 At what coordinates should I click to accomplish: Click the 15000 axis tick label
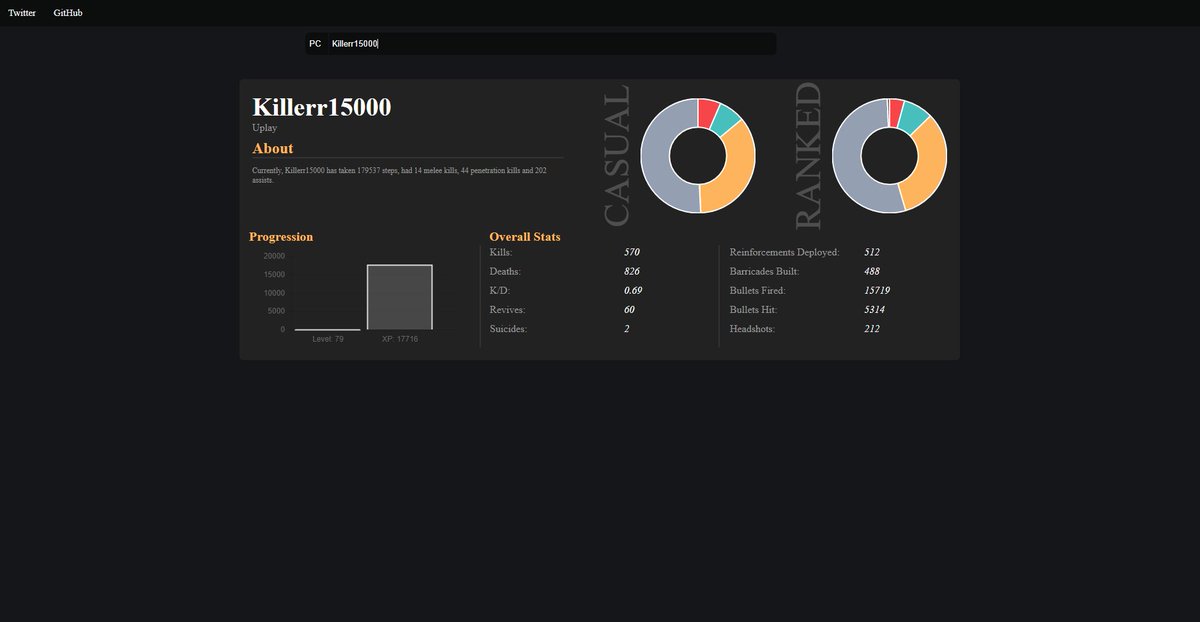coord(274,274)
